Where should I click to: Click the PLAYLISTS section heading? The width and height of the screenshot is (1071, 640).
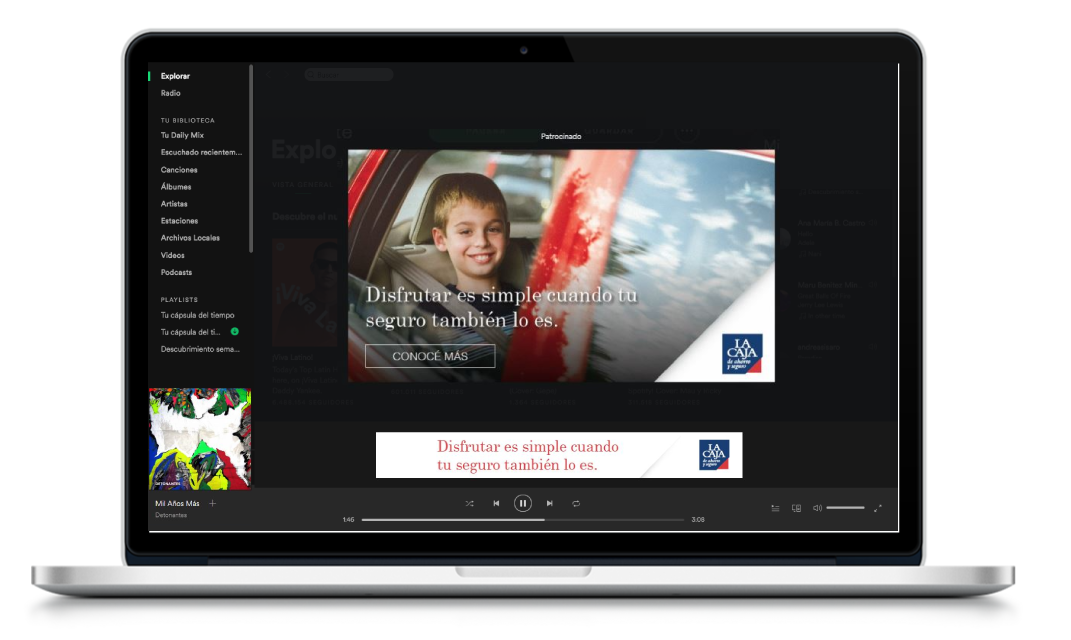pos(179,300)
